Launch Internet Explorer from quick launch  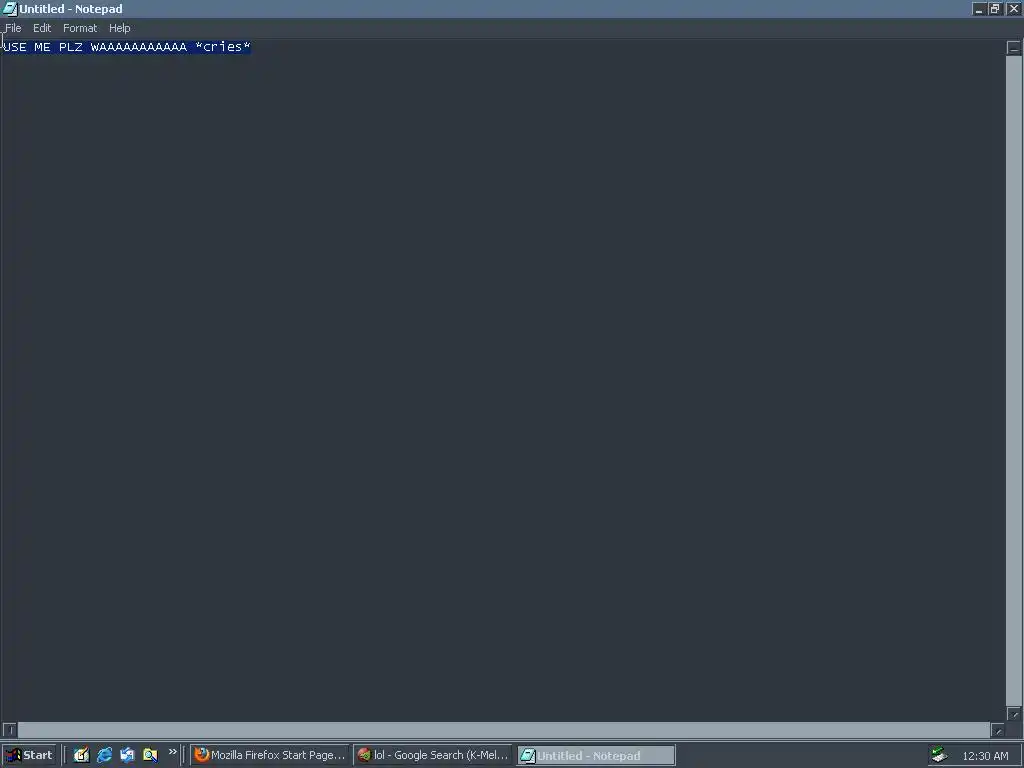104,755
